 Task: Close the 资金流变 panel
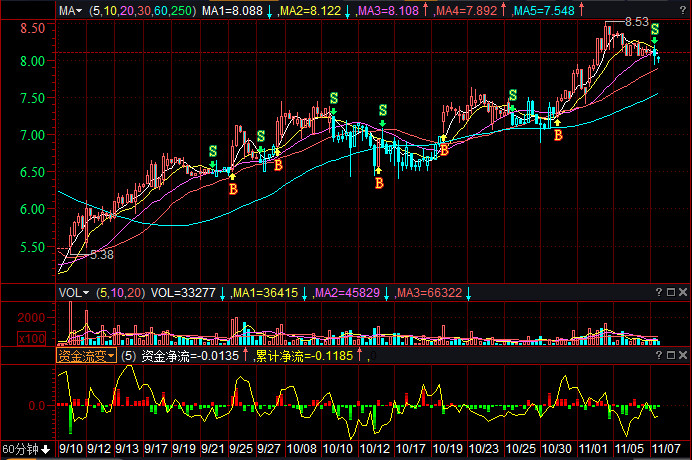pos(683,355)
